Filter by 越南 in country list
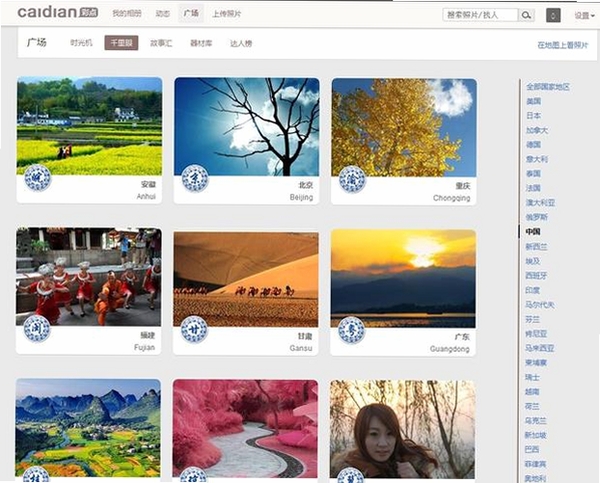The height and width of the screenshot is (483, 600). [533, 392]
